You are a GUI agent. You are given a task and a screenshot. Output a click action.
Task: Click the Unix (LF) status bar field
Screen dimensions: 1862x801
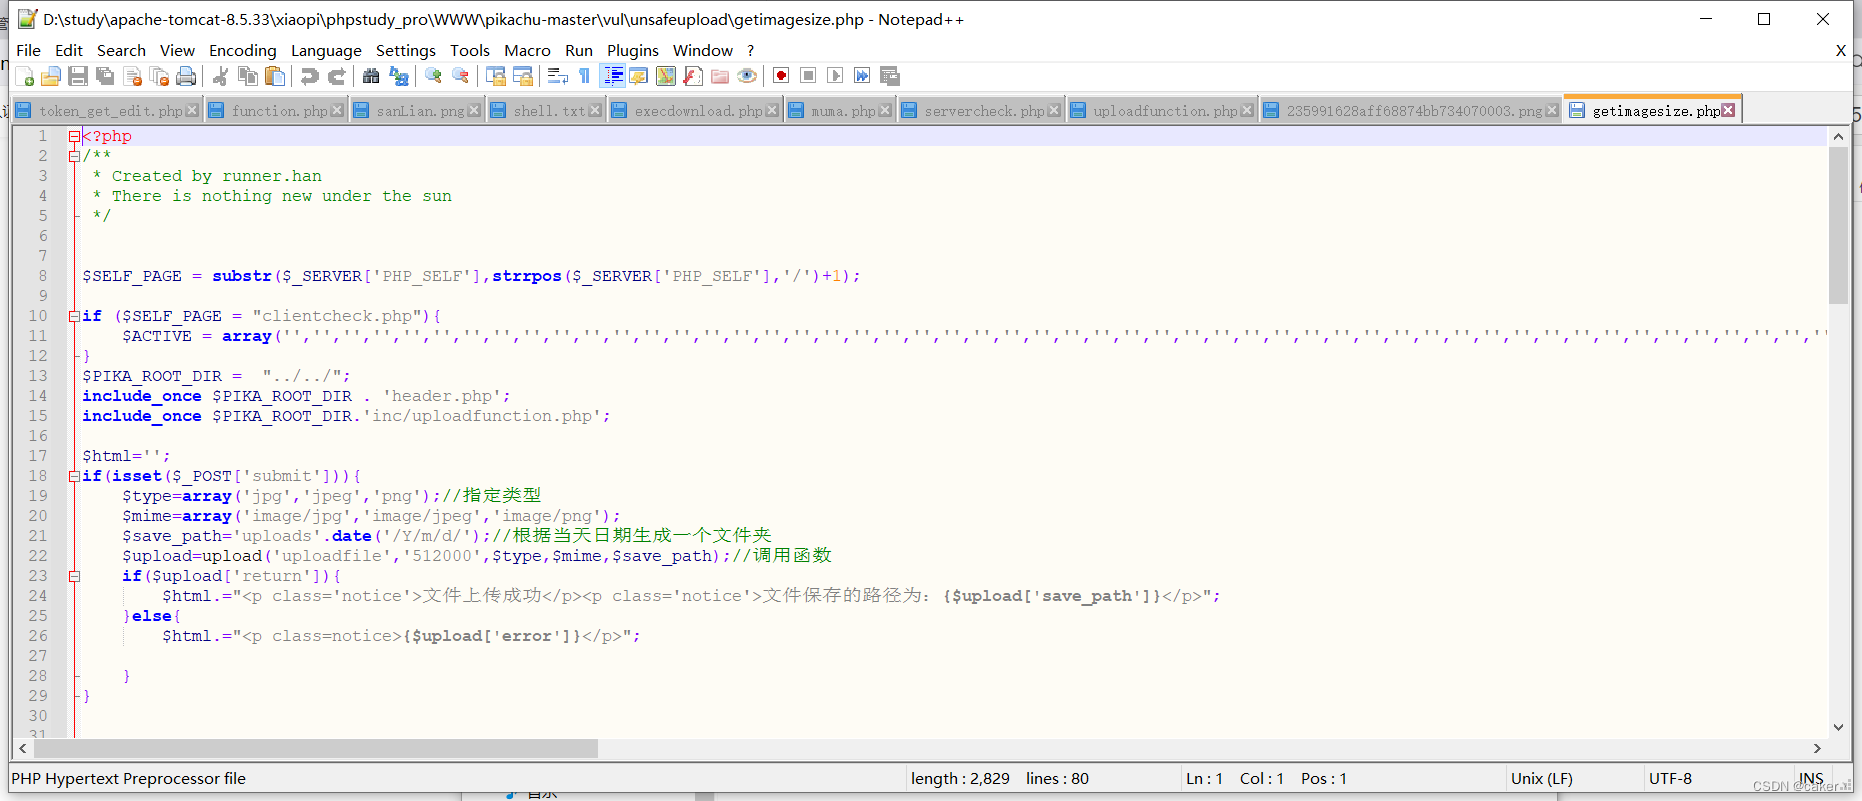click(1541, 778)
